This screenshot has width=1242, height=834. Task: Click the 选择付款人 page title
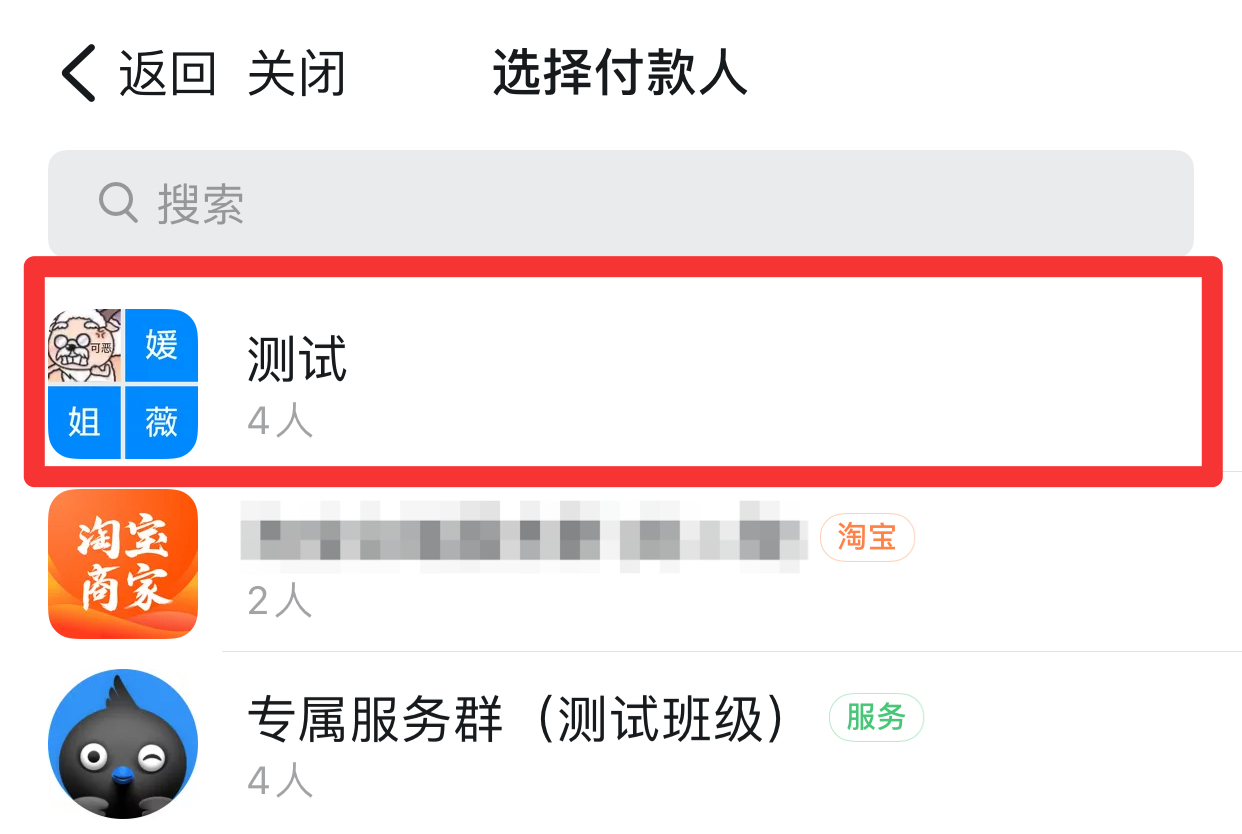pos(620,74)
